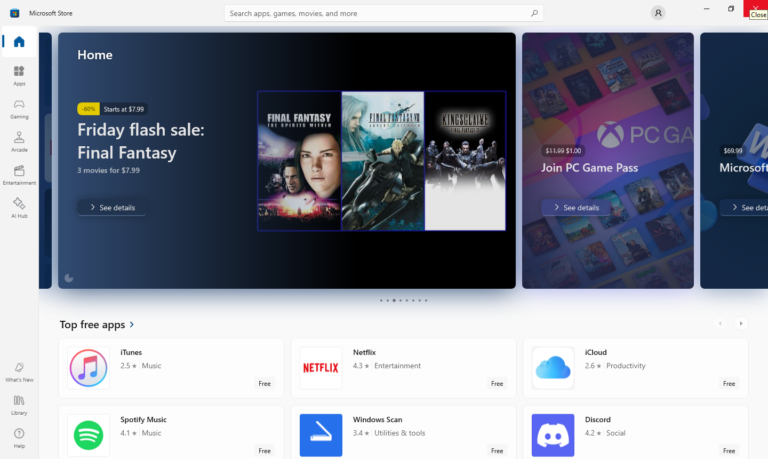The height and width of the screenshot is (459, 768).
Task: Click the Netflix app title
Action: [364, 352]
